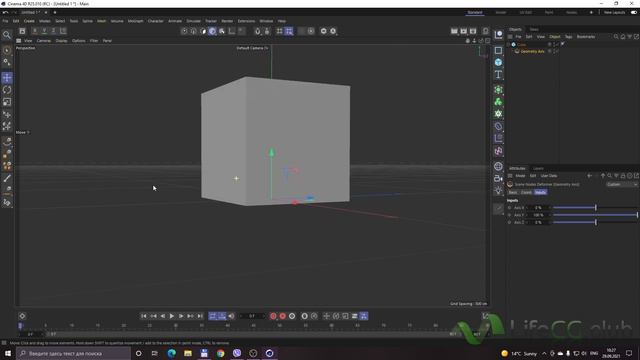Play the animation forward
Image resolution: width=640 pixels, height=360 pixels.
[172, 316]
